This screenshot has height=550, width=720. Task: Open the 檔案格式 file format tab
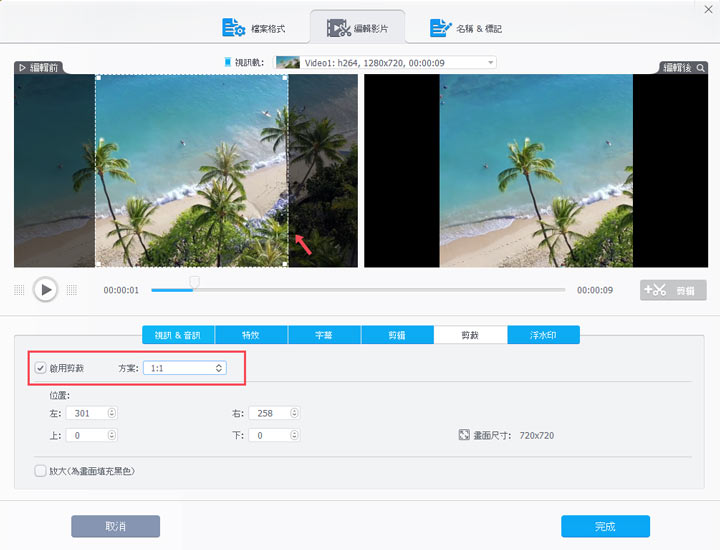253,28
